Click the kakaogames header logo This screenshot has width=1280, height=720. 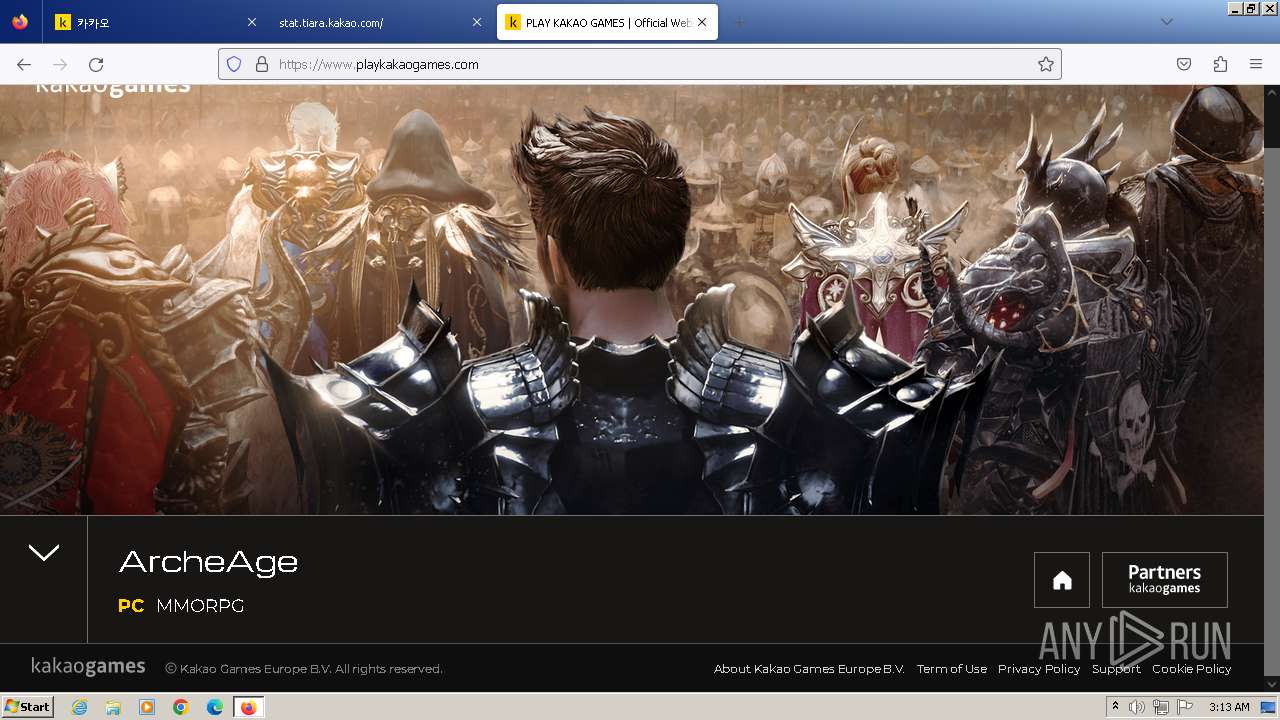(x=112, y=88)
